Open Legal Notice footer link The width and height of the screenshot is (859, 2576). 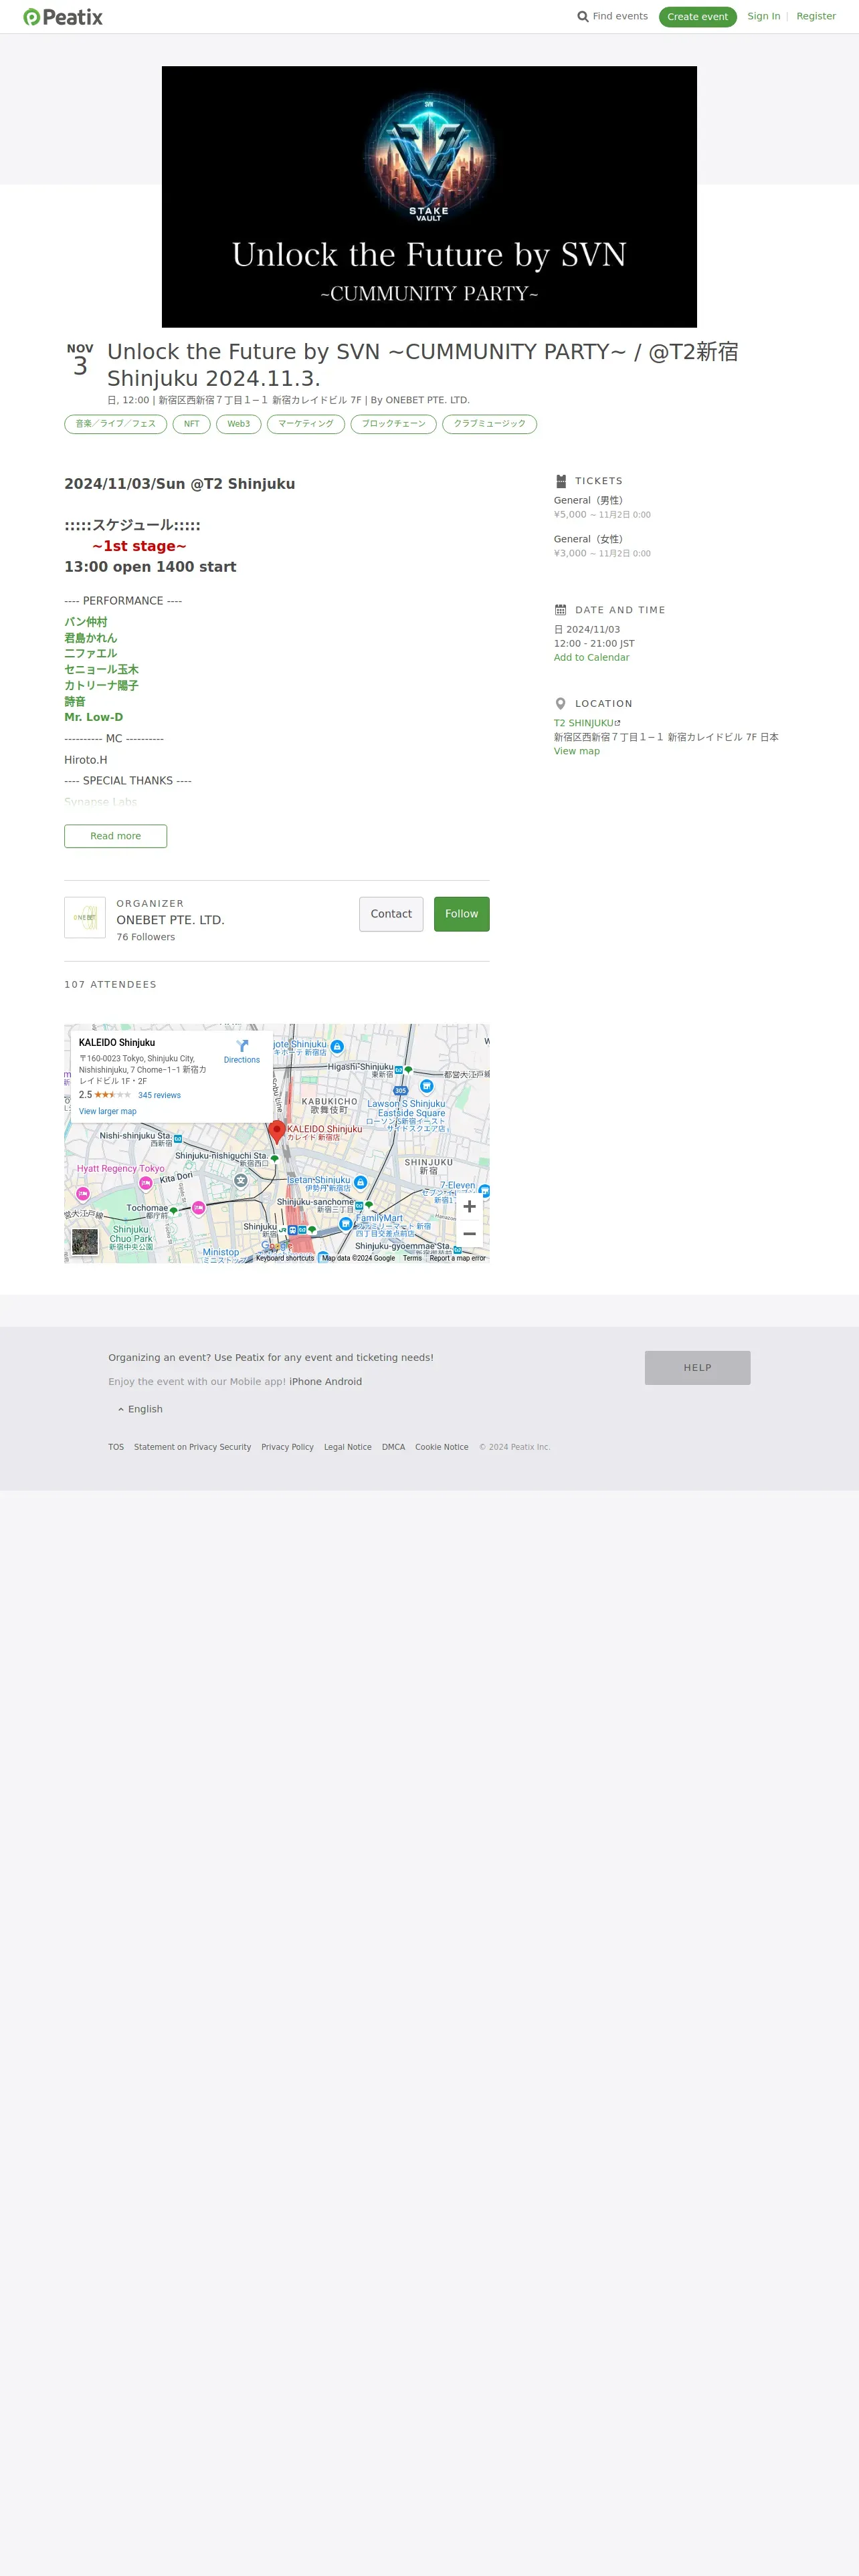(348, 1447)
